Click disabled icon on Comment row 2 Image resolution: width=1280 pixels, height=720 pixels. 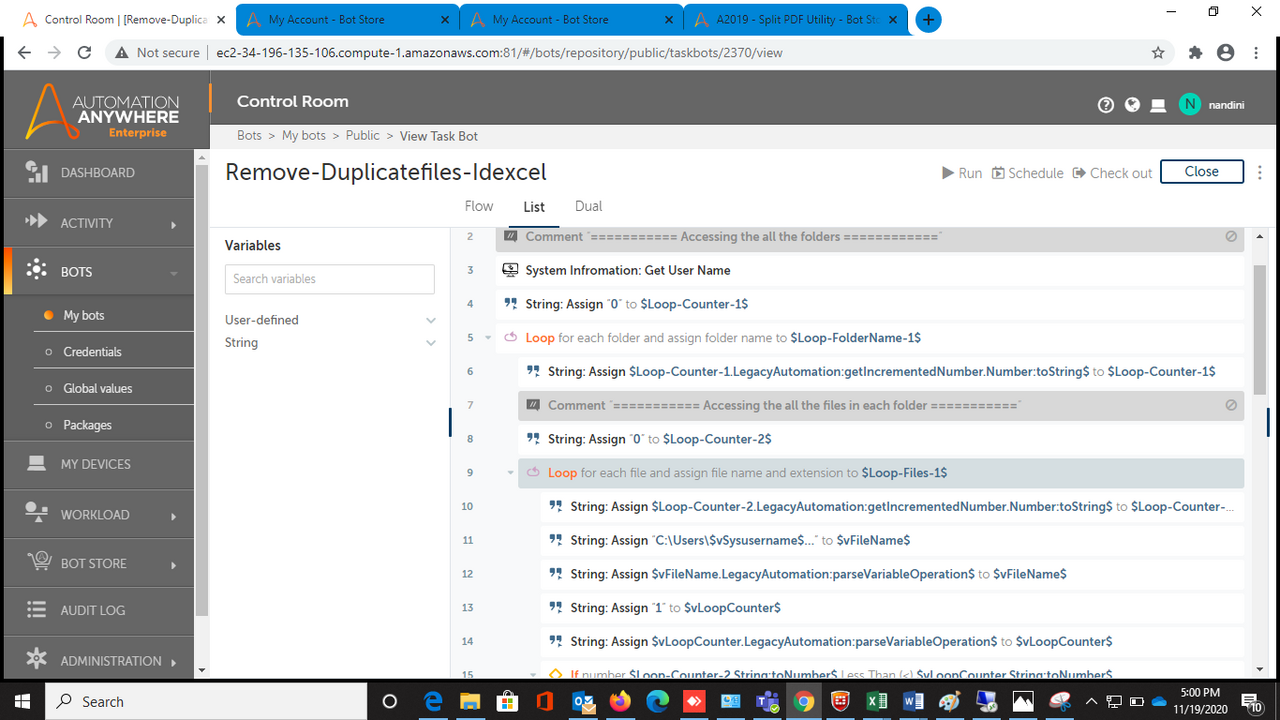point(1231,237)
